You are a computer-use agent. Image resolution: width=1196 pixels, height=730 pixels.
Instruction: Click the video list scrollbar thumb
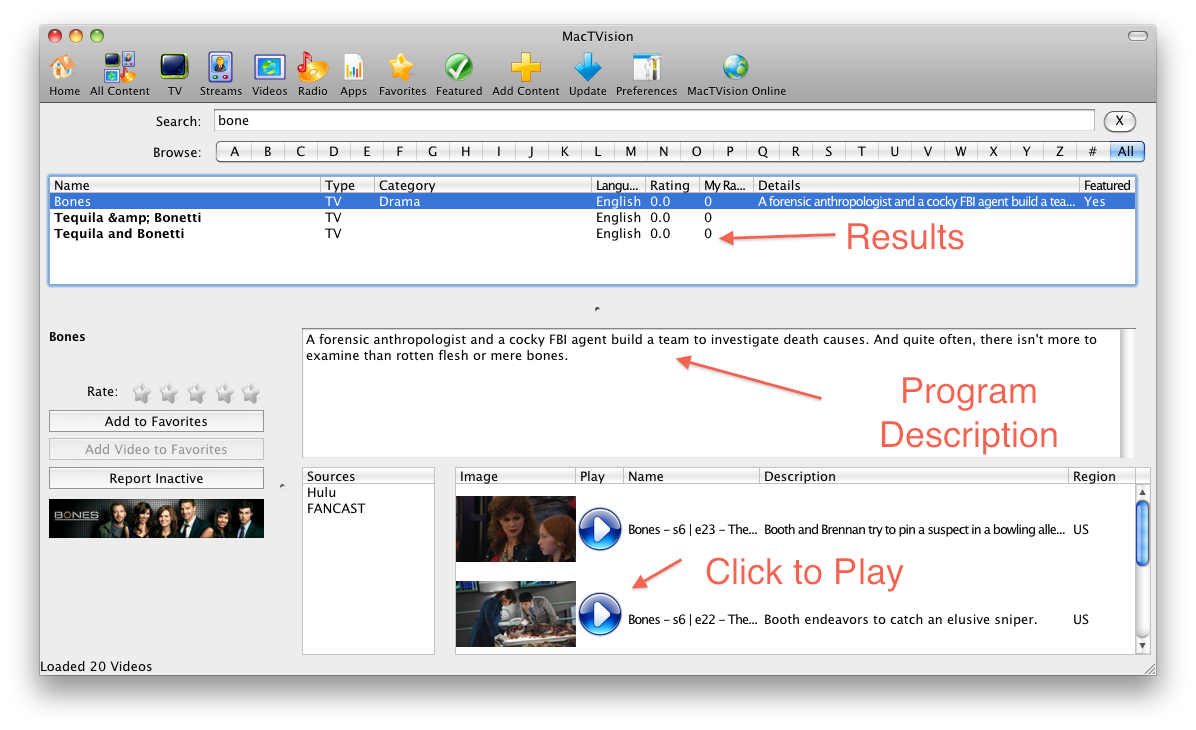coord(1142,533)
